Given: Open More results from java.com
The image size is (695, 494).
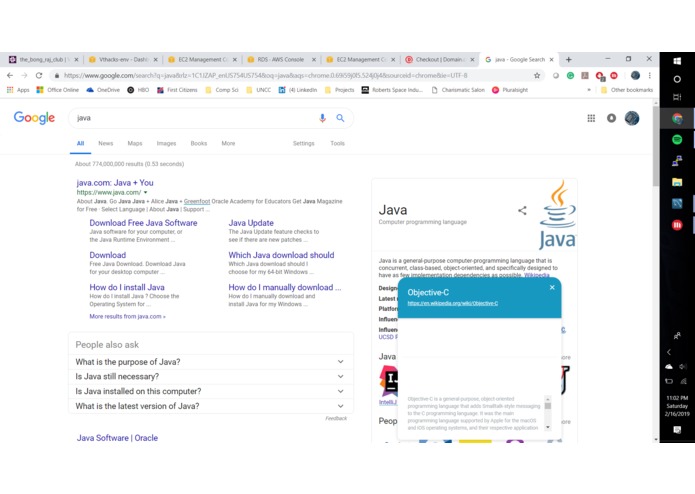Looking at the screenshot, I should [x=127, y=316].
